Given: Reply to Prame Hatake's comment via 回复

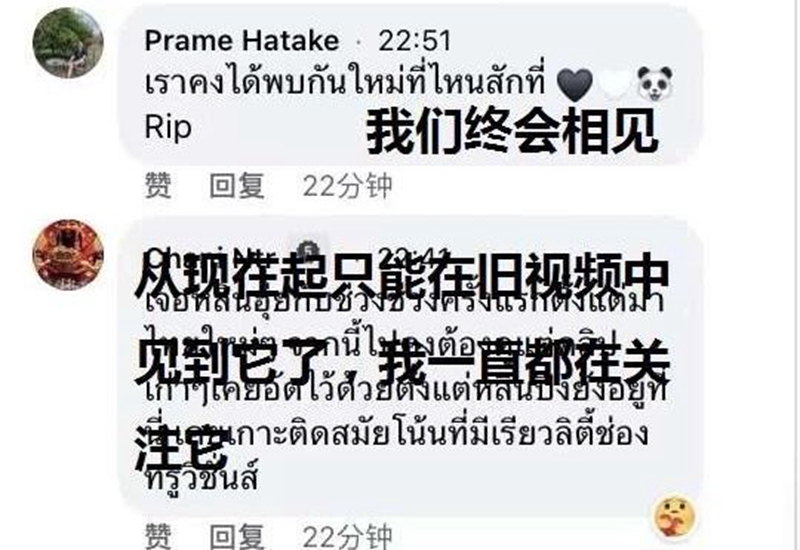Looking at the screenshot, I should point(237,185).
